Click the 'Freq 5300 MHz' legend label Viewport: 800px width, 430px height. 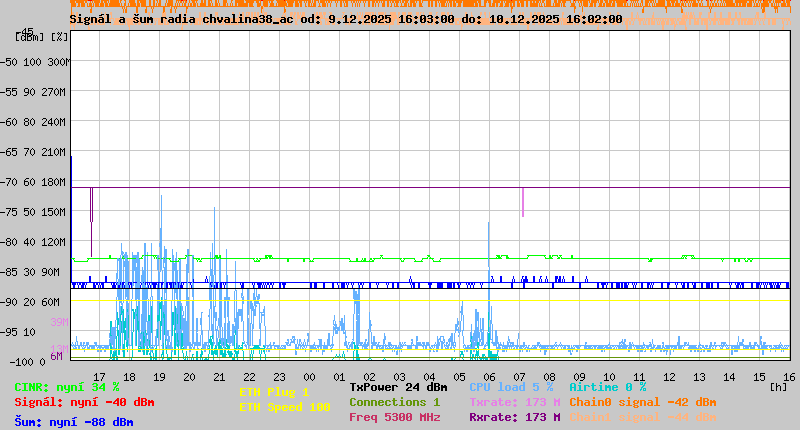pos(395,417)
